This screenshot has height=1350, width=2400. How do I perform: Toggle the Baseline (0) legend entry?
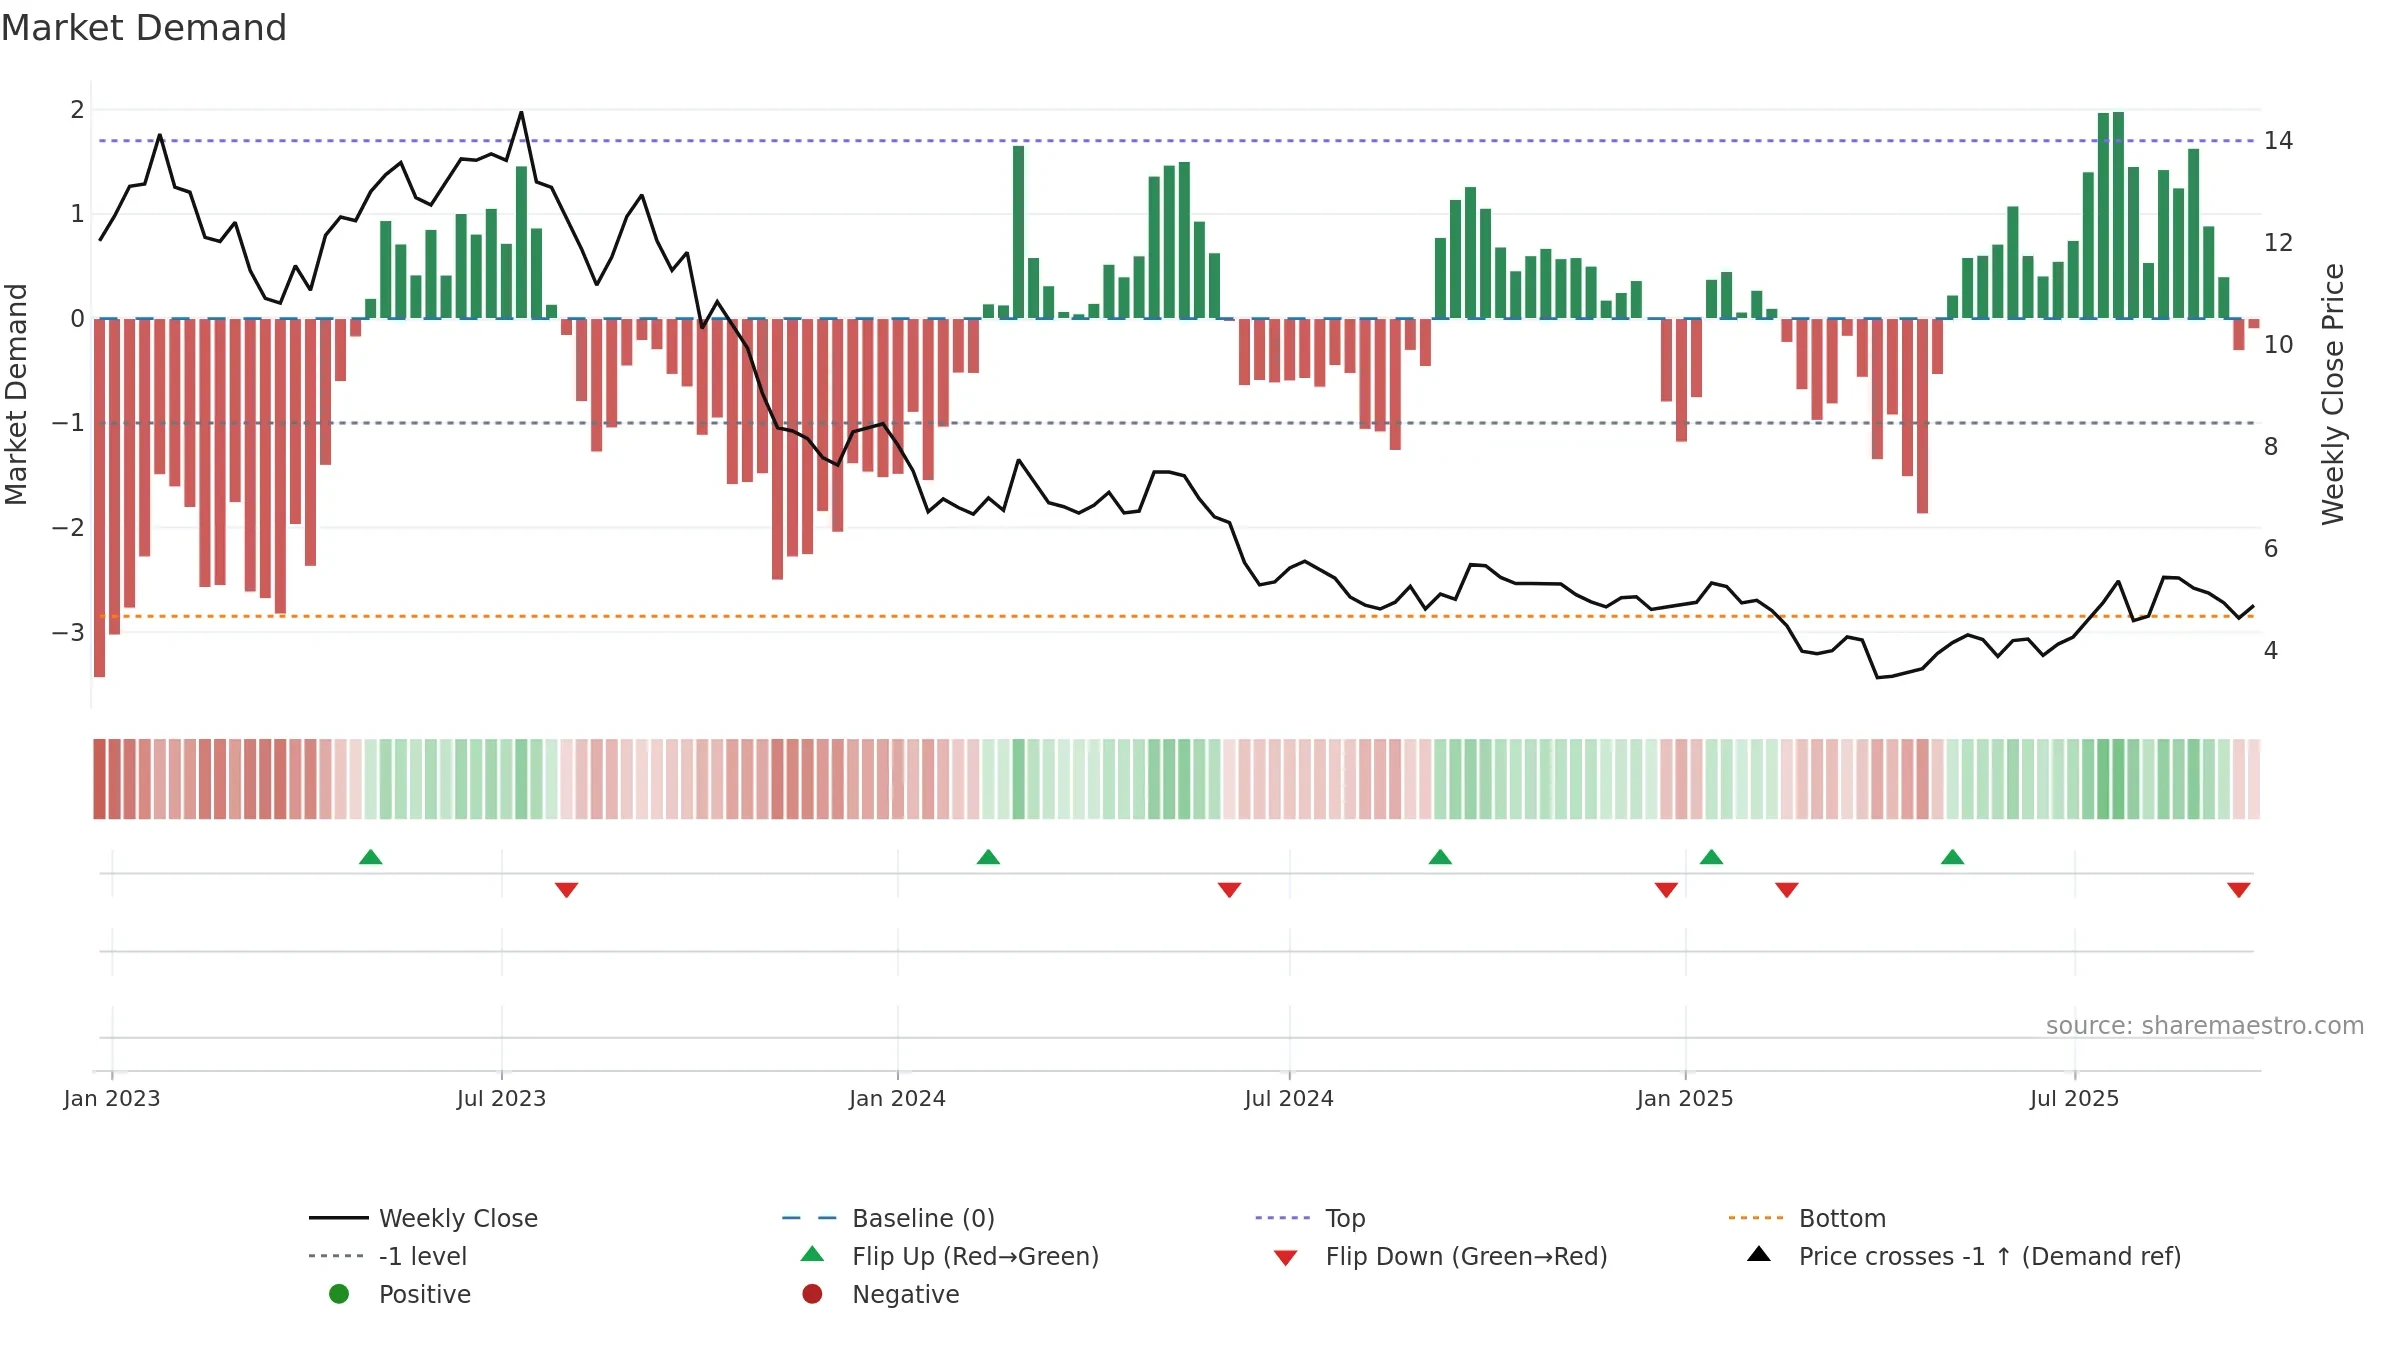(888, 1218)
